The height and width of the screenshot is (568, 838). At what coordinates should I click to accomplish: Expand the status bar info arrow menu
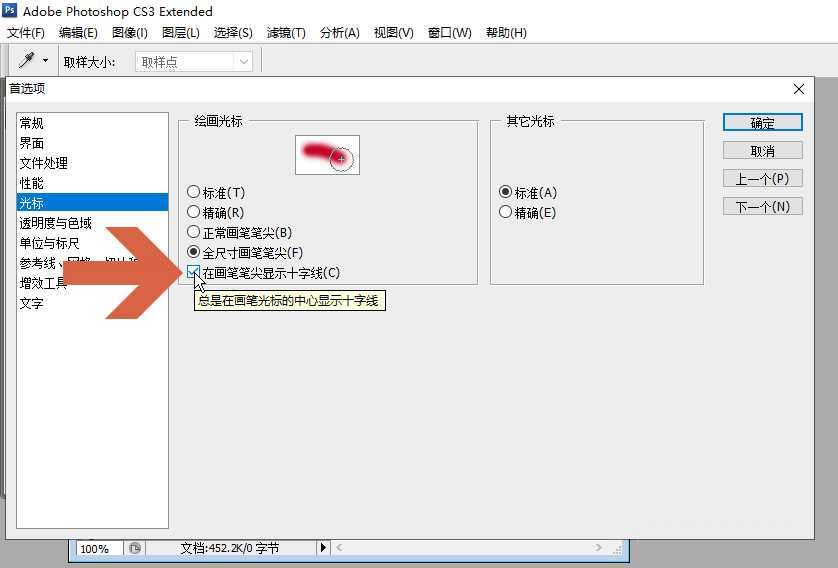(x=323, y=548)
